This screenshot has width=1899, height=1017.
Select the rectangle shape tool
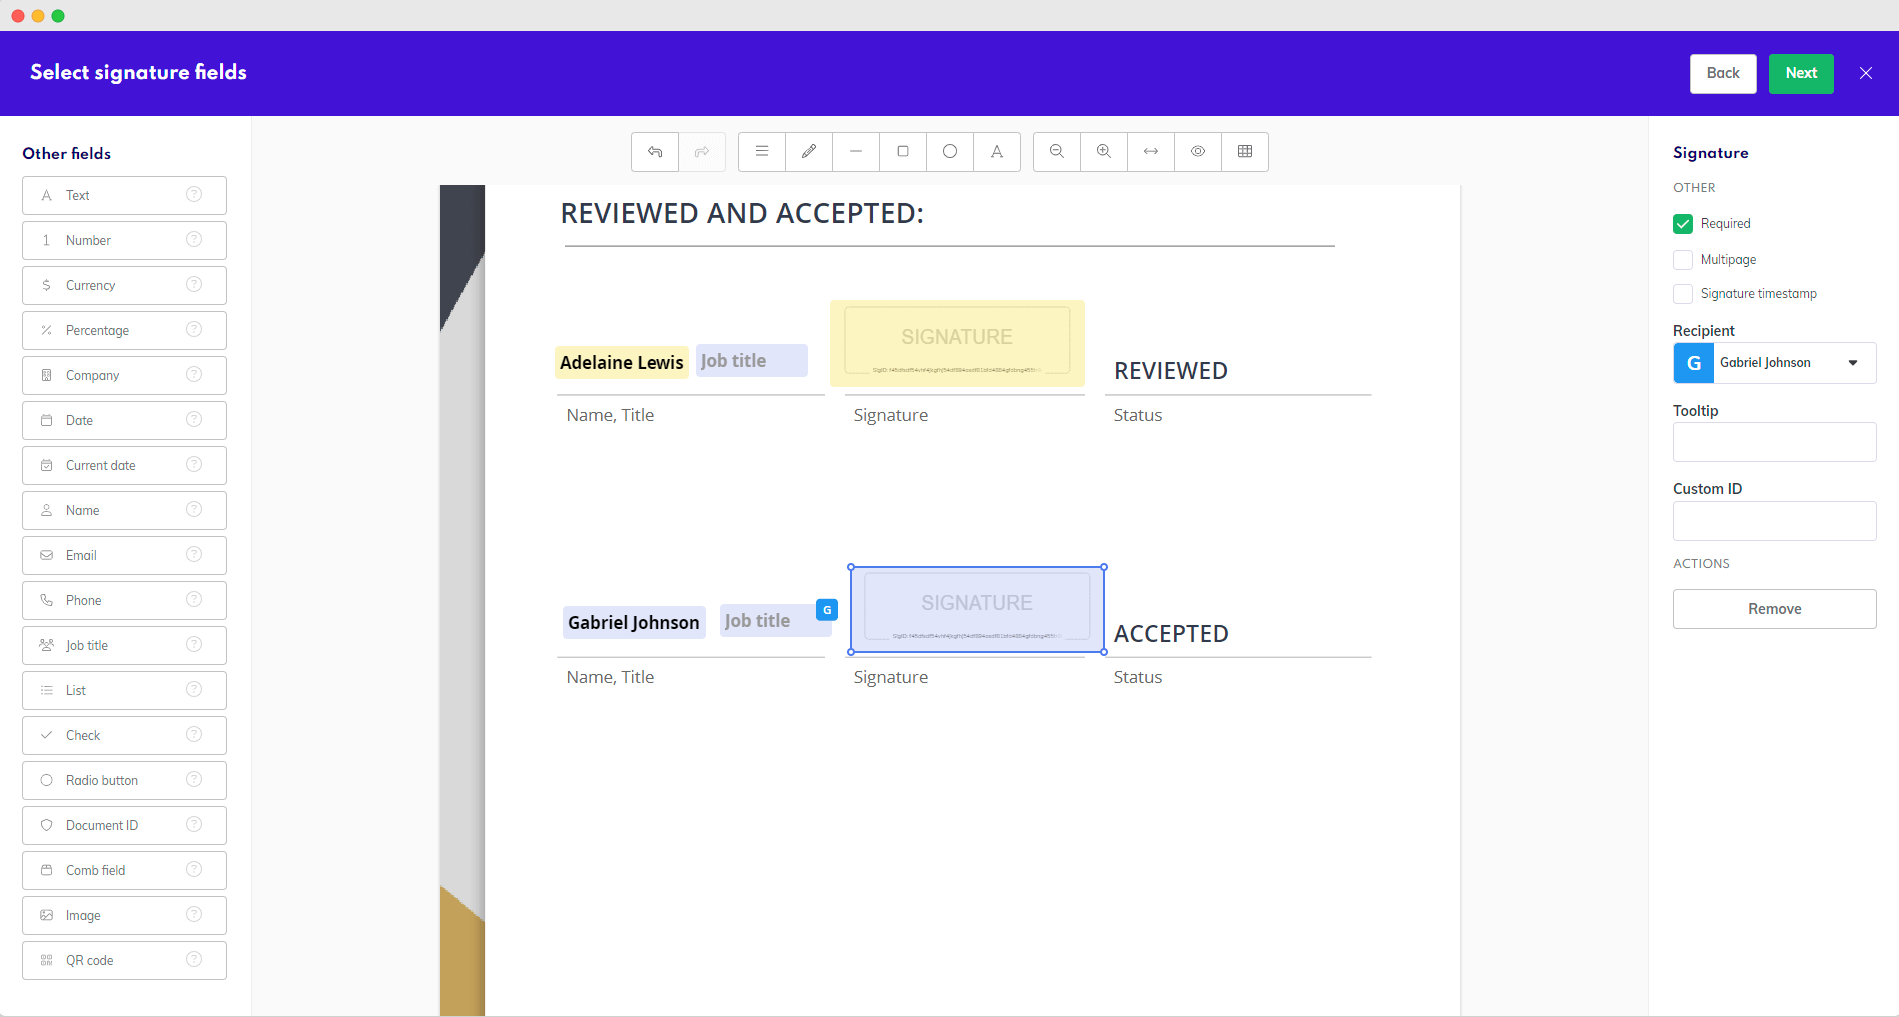(x=903, y=152)
